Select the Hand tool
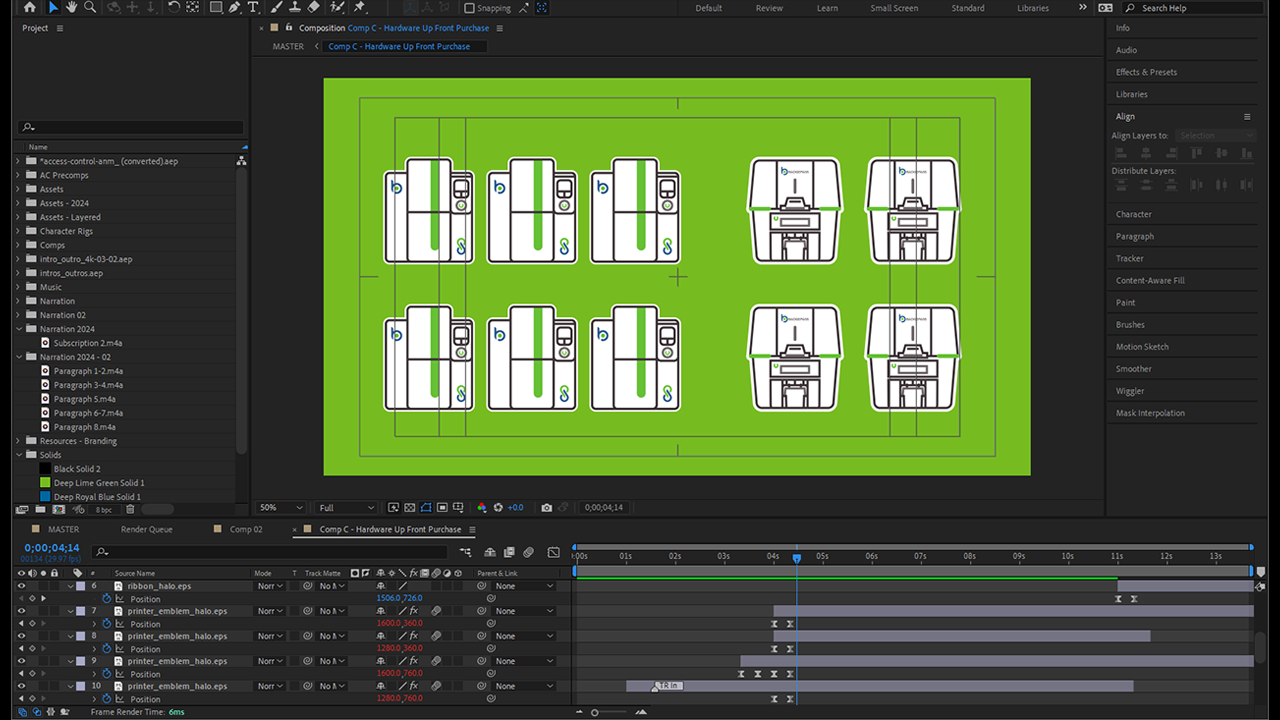The height and width of the screenshot is (720, 1280). (x=72, y=8)
